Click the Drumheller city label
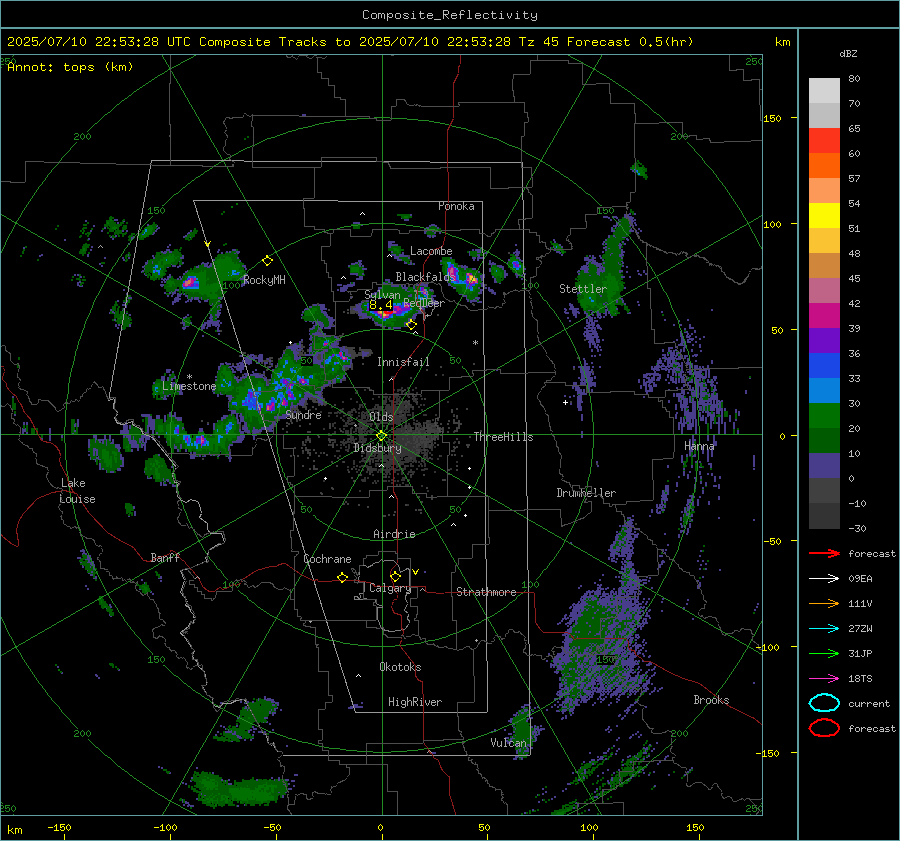The height and width of the screenshot is (841, 900). click(x=586, y=493)
